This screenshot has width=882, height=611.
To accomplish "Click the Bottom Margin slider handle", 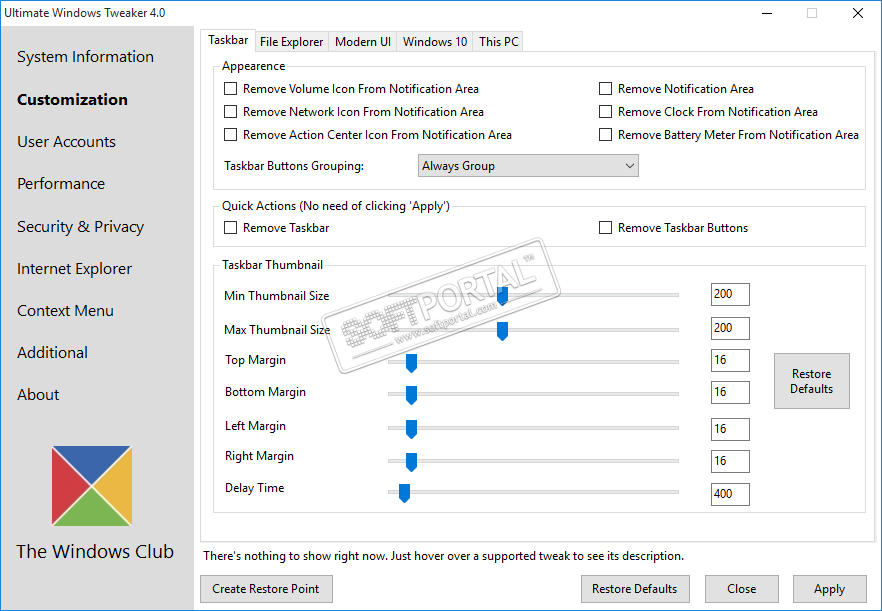I will 411,396.
